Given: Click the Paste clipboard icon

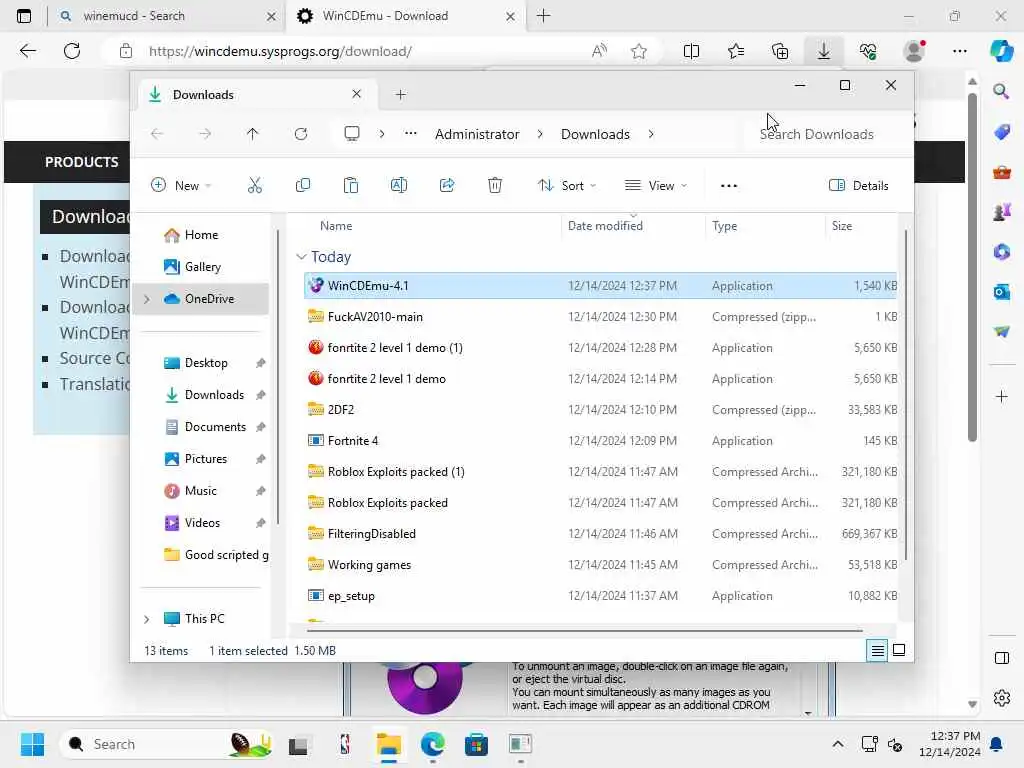Looking at the screenshot, I should coord(351,185).
